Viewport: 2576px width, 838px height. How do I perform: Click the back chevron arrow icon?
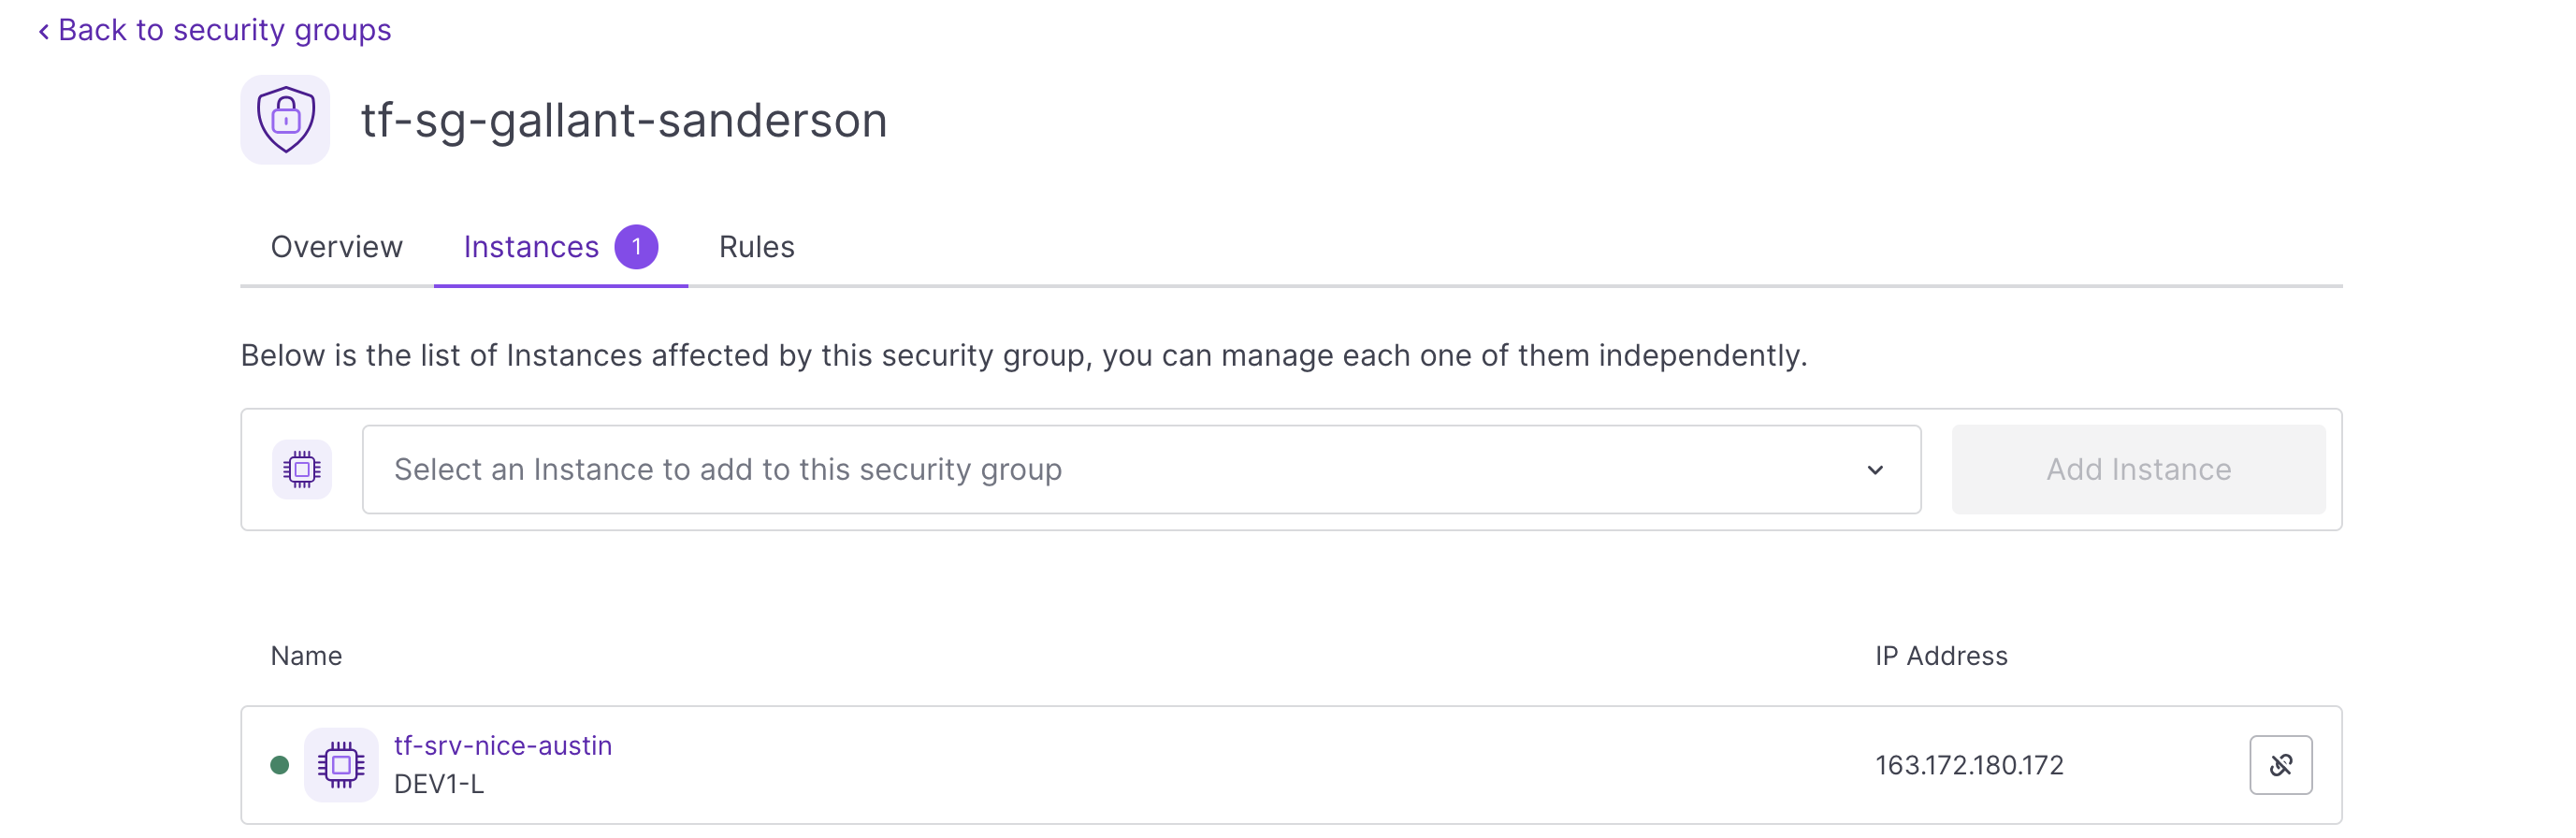point(43,32)
